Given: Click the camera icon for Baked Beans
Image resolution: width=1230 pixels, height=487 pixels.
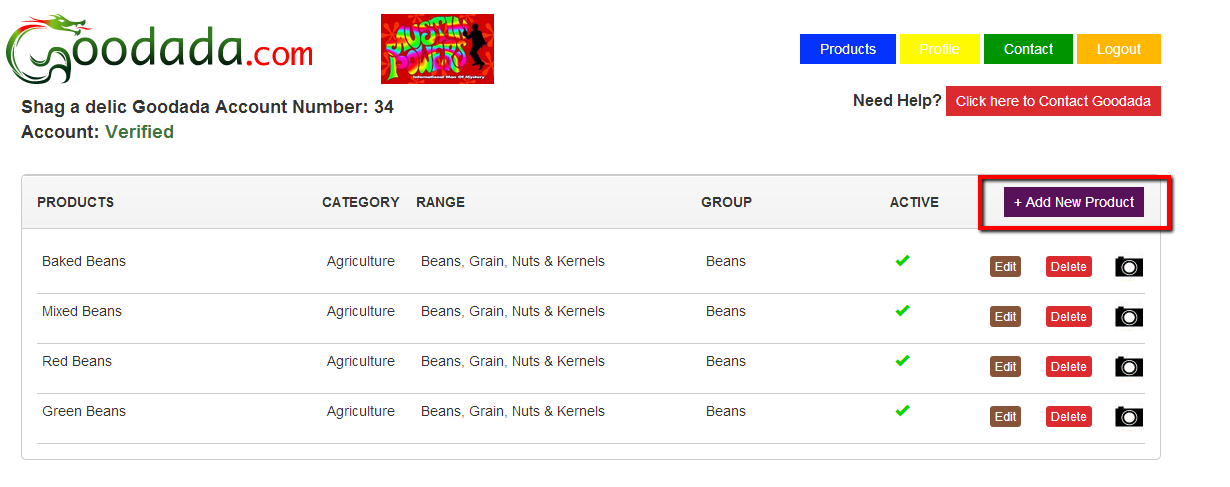Looking at the screenshot, I should 1128,267.
